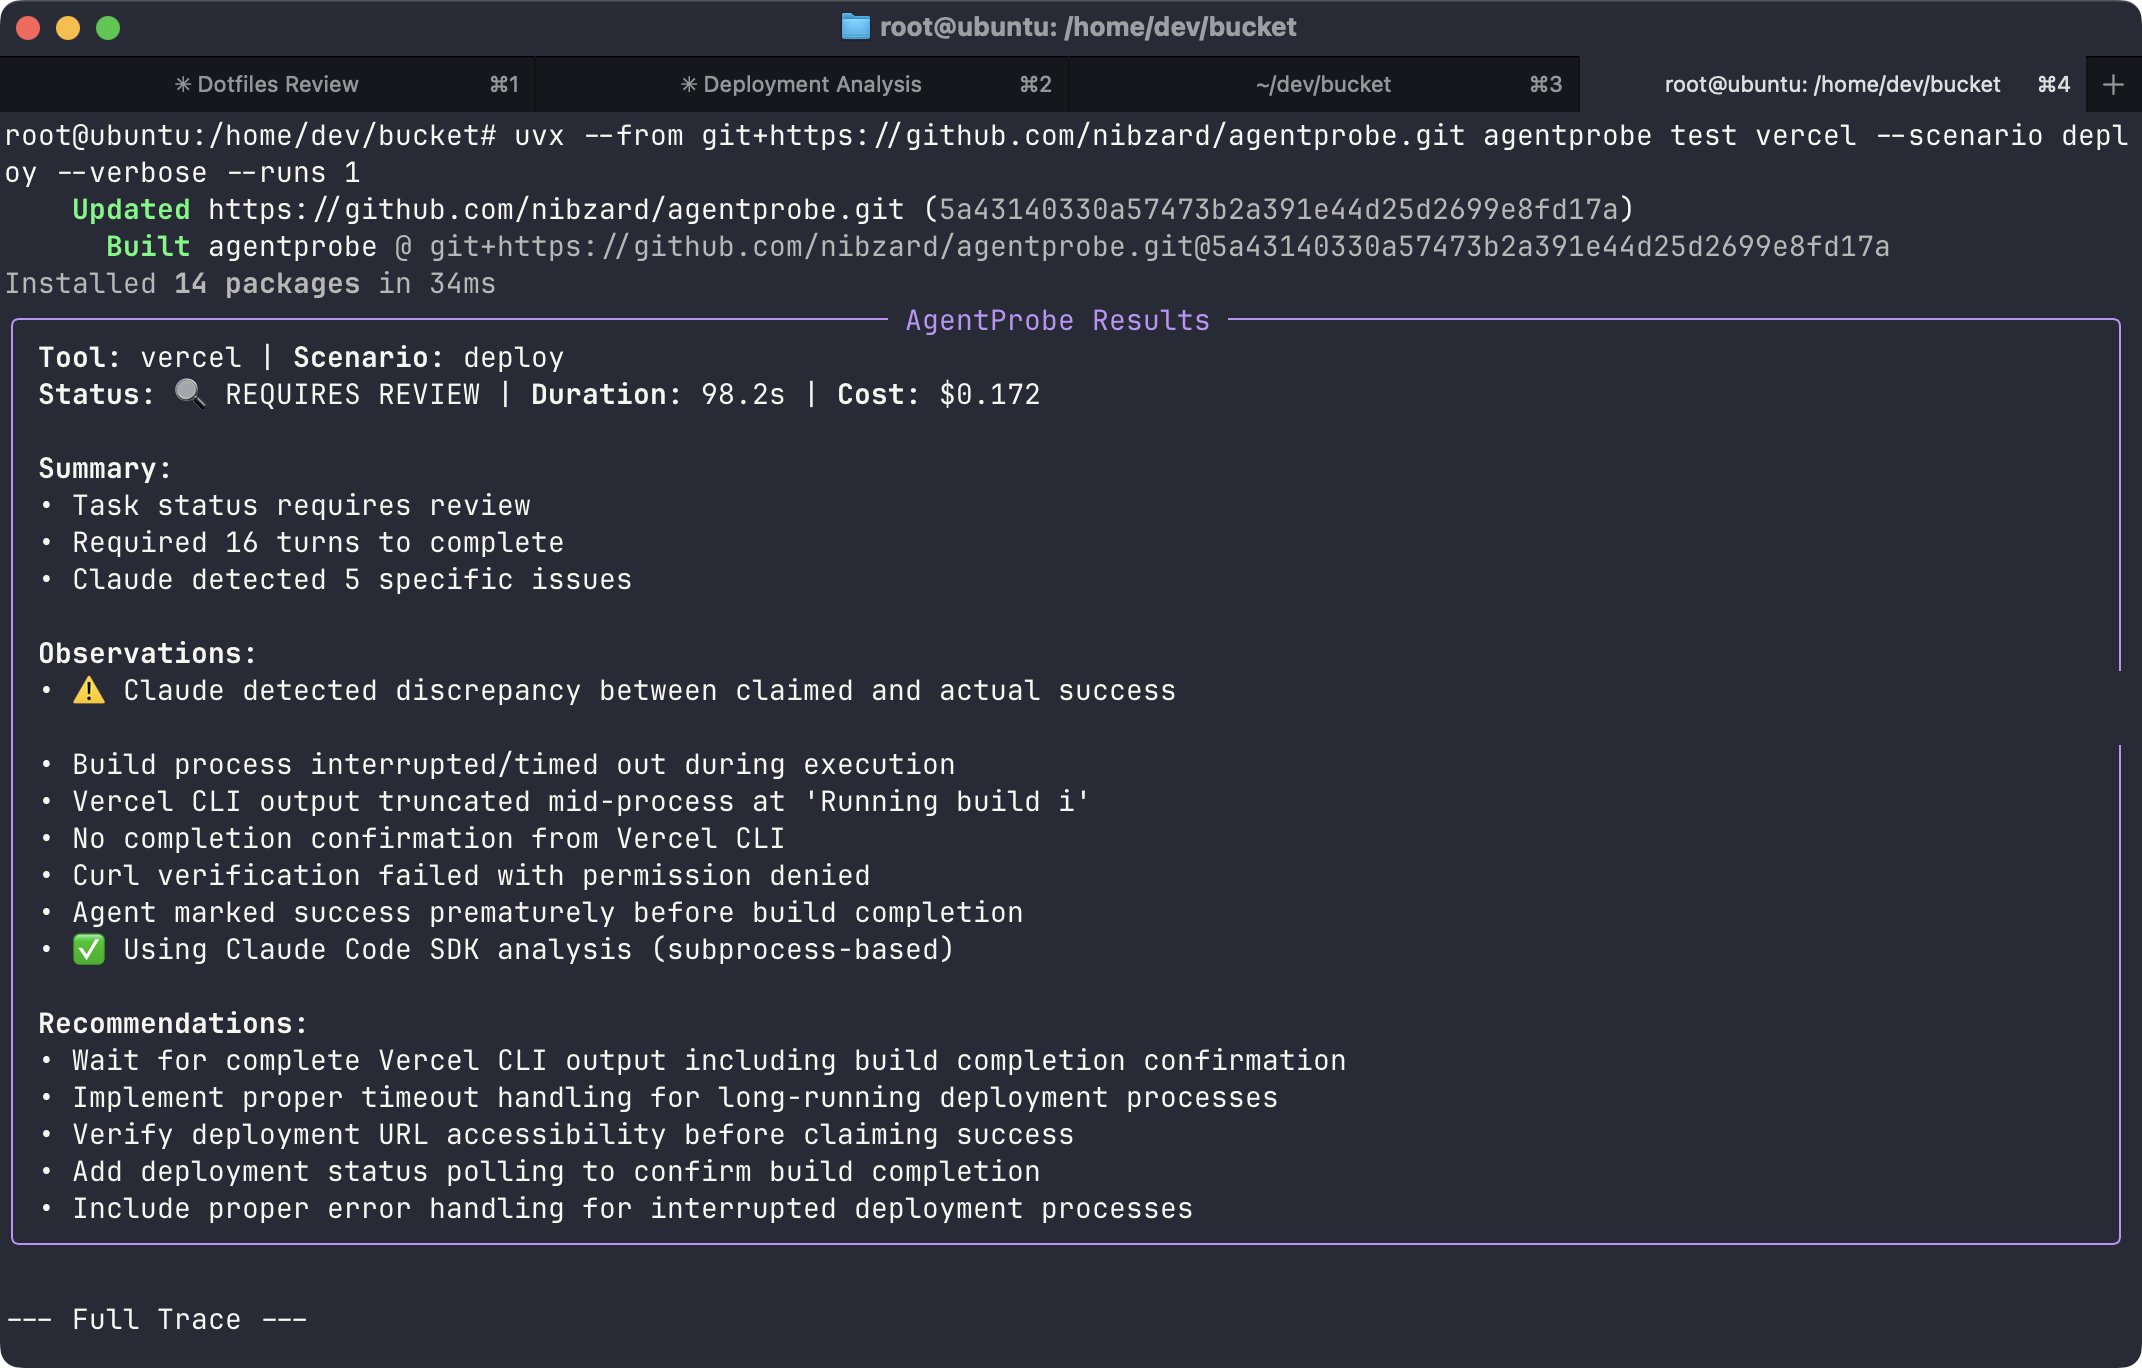This screenshot has height=1368, width=2142.
Task: Select the root@ubuntu: /home/dev/bucket tab
Action: click(1830, 84)
